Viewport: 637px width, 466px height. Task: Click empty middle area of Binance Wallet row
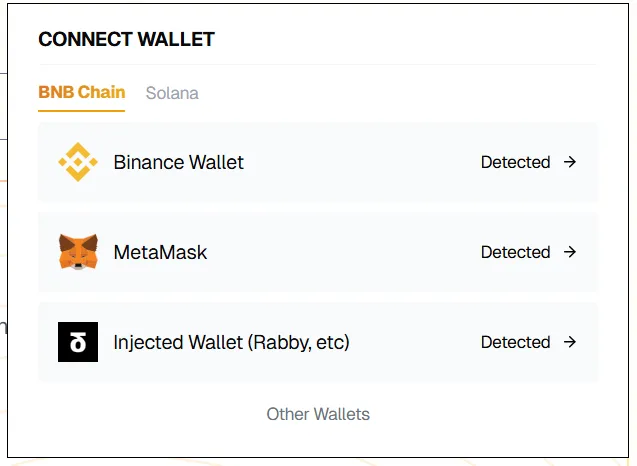pos(360,162)
